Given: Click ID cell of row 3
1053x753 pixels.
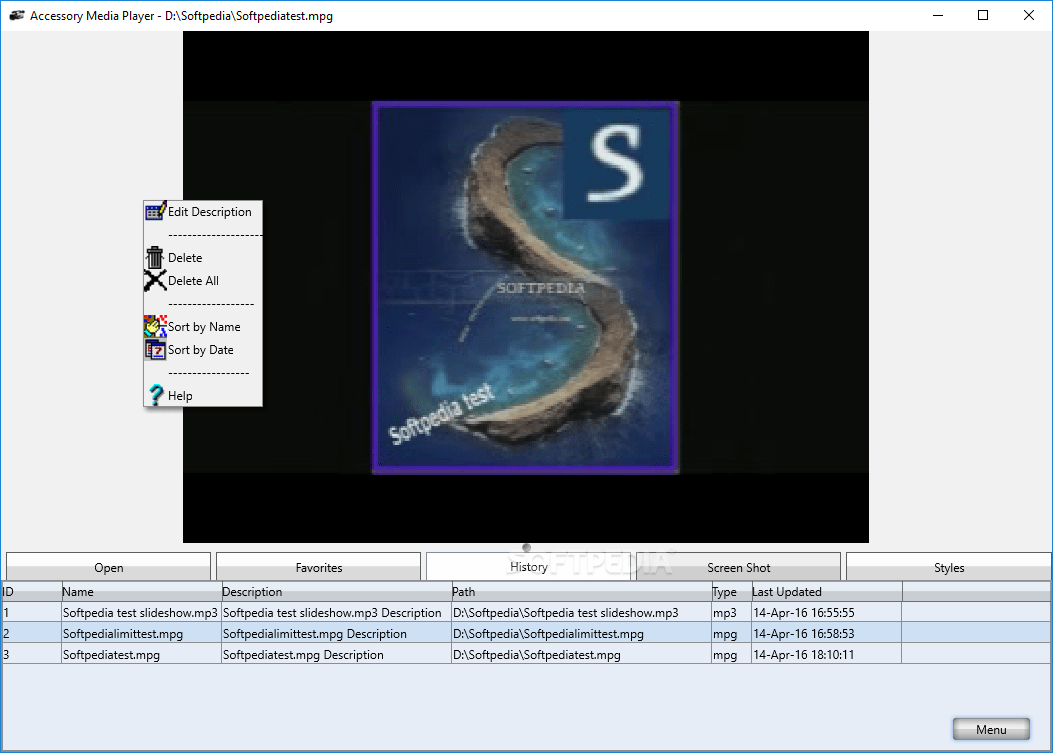Looking at the screenshot, I should 32,655.
